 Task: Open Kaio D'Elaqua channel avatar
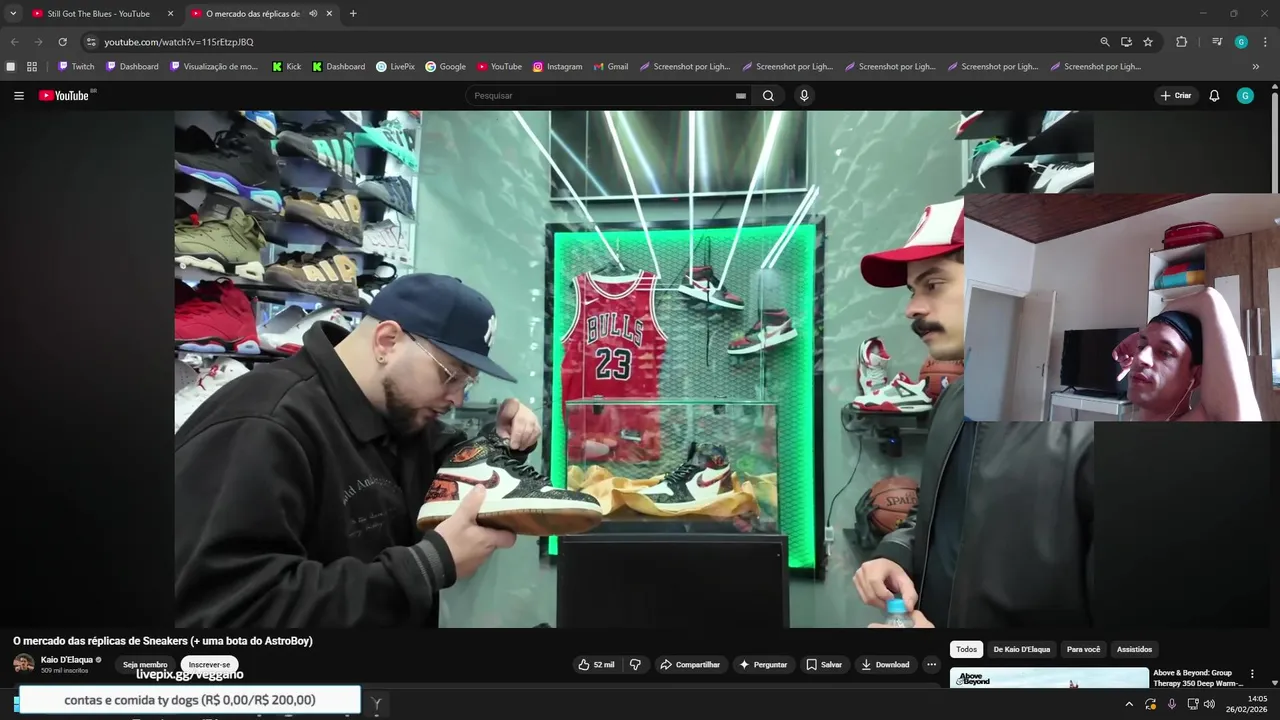tap(24, 664)
